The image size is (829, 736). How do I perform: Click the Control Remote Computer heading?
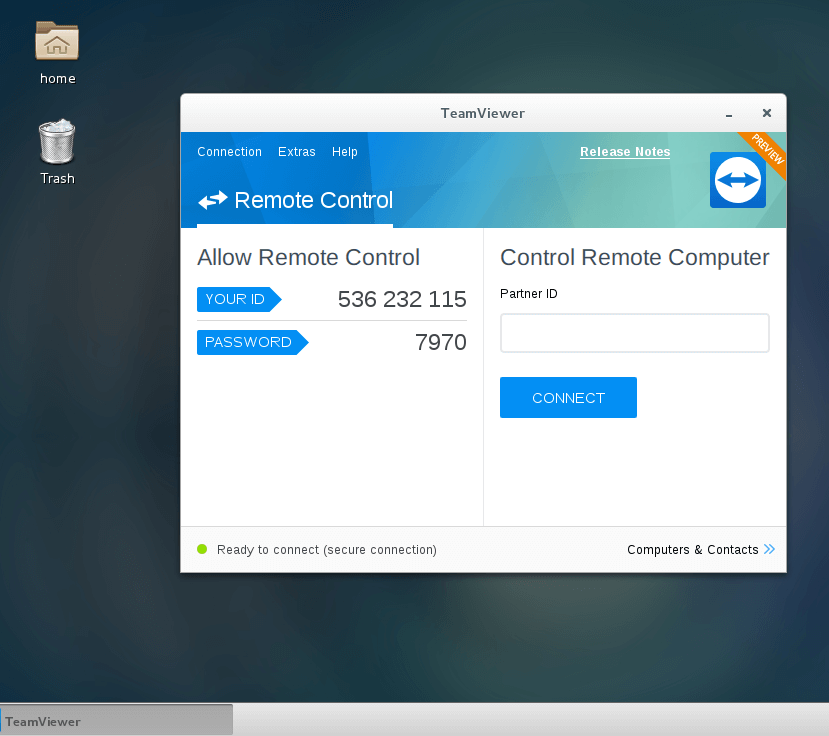point(634,257)
